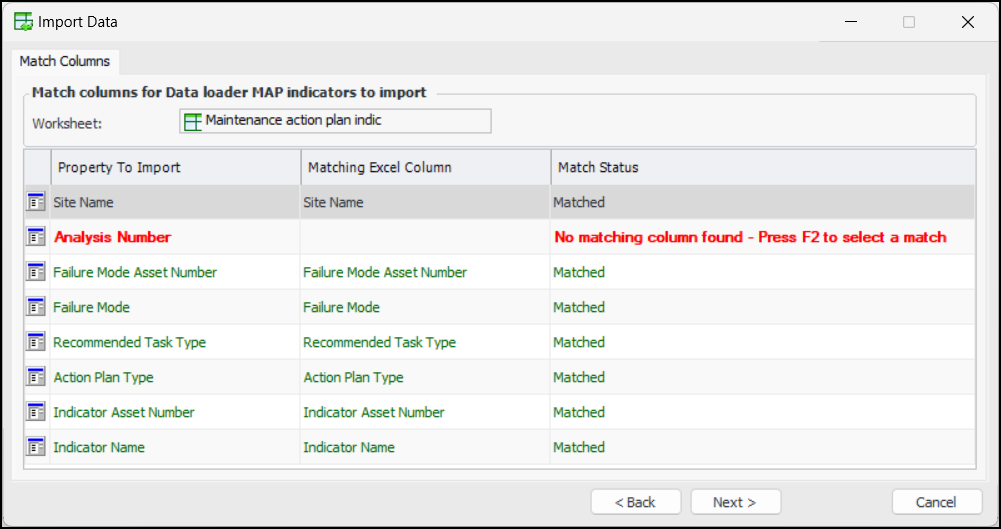1001x529 pixels.
Task: Click the Indicator Name row icon
Action: [x=37, y=447]
